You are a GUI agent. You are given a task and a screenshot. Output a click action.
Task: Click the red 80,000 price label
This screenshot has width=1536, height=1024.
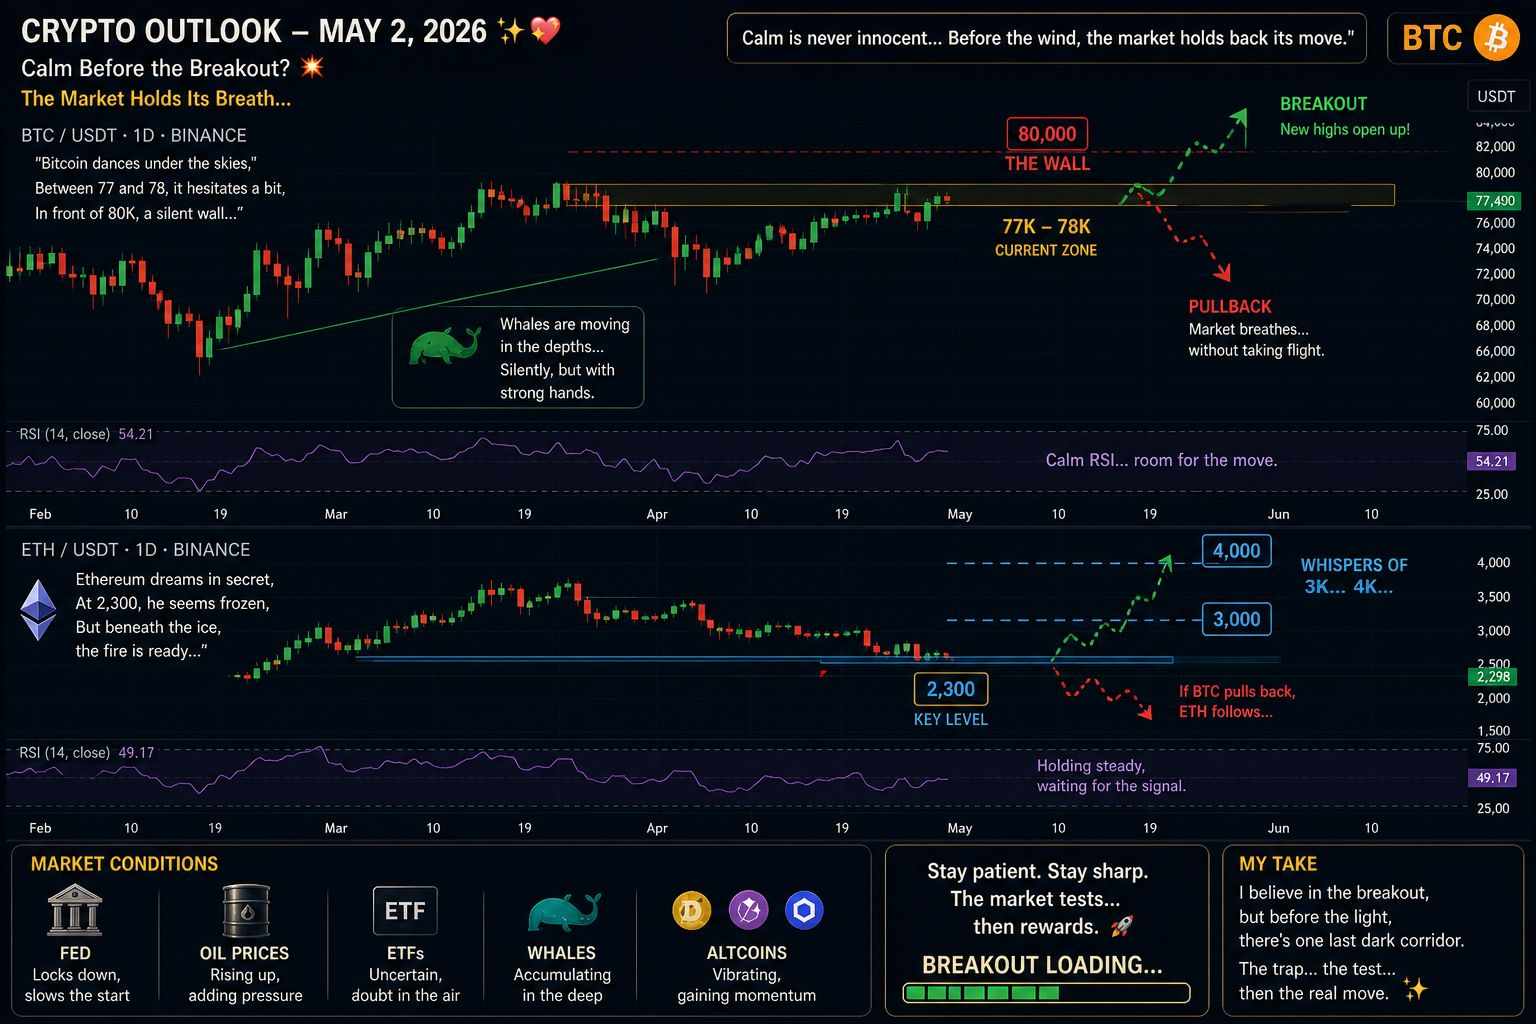click(1047, 134)
